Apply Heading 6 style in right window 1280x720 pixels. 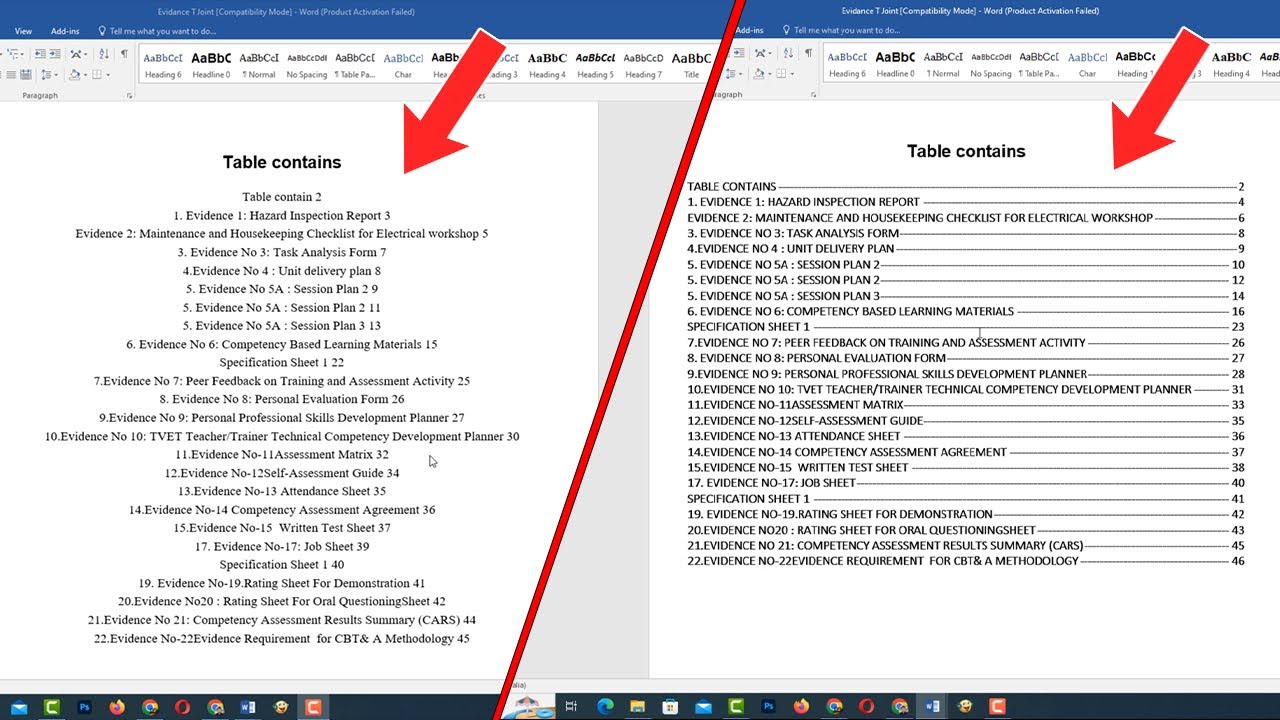coord(847,64)
